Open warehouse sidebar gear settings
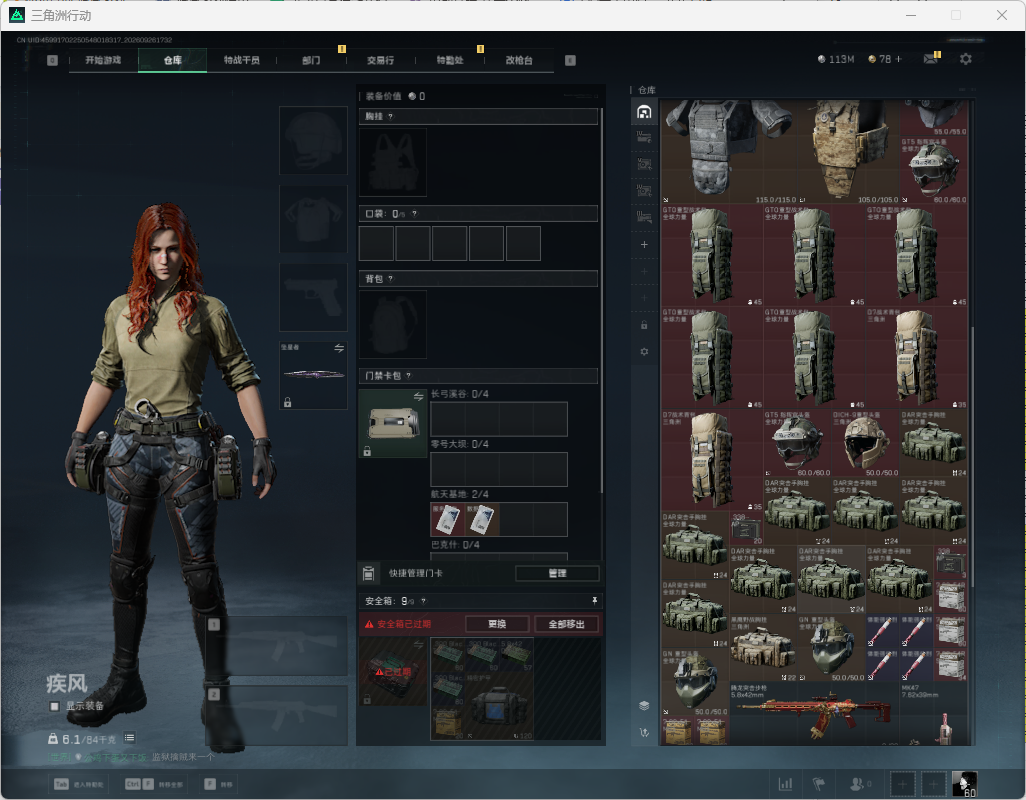 tap(644, 352)
